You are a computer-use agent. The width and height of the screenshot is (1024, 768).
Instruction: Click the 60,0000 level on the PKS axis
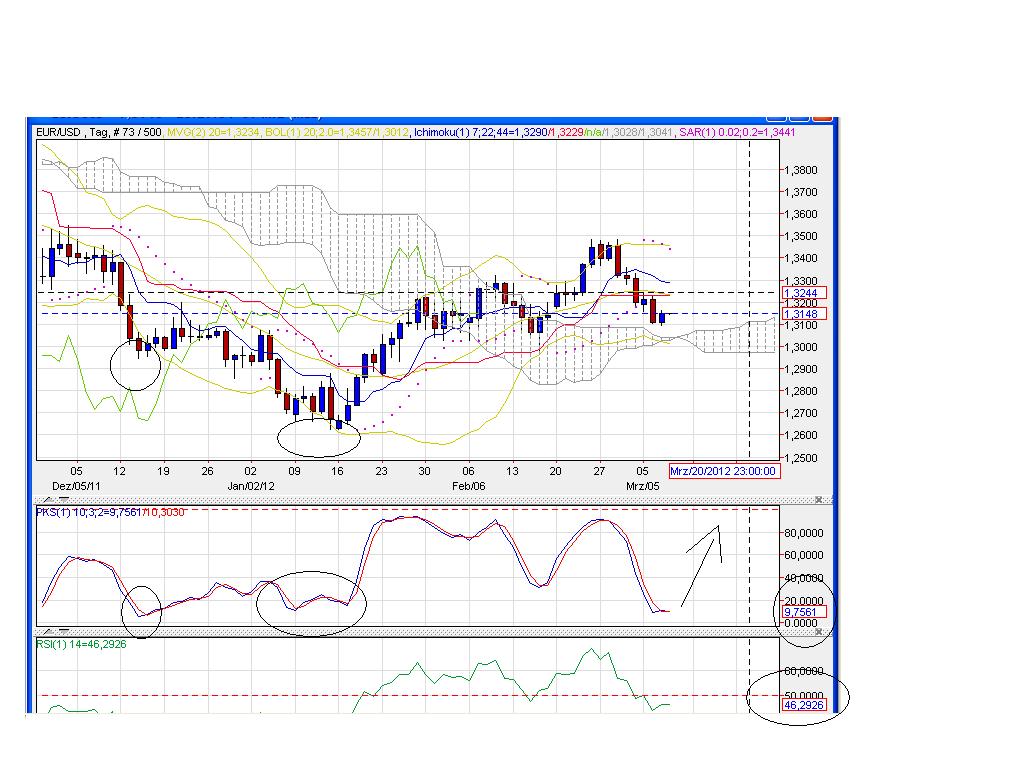click(803, 555)
